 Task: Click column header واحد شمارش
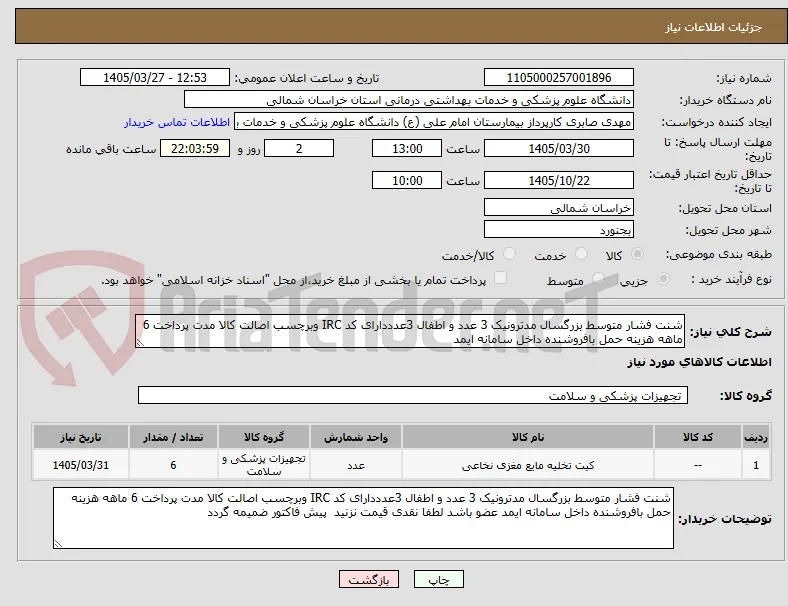[x=356, y=437]
